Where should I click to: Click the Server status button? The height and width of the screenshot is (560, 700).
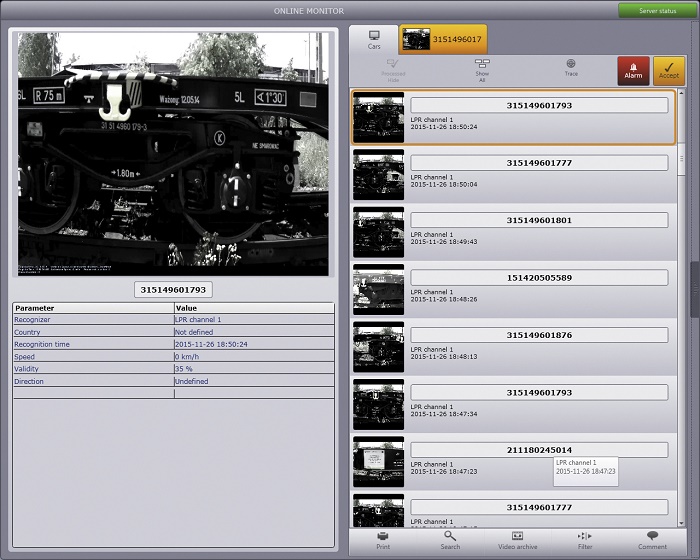(x=652, y=10)
